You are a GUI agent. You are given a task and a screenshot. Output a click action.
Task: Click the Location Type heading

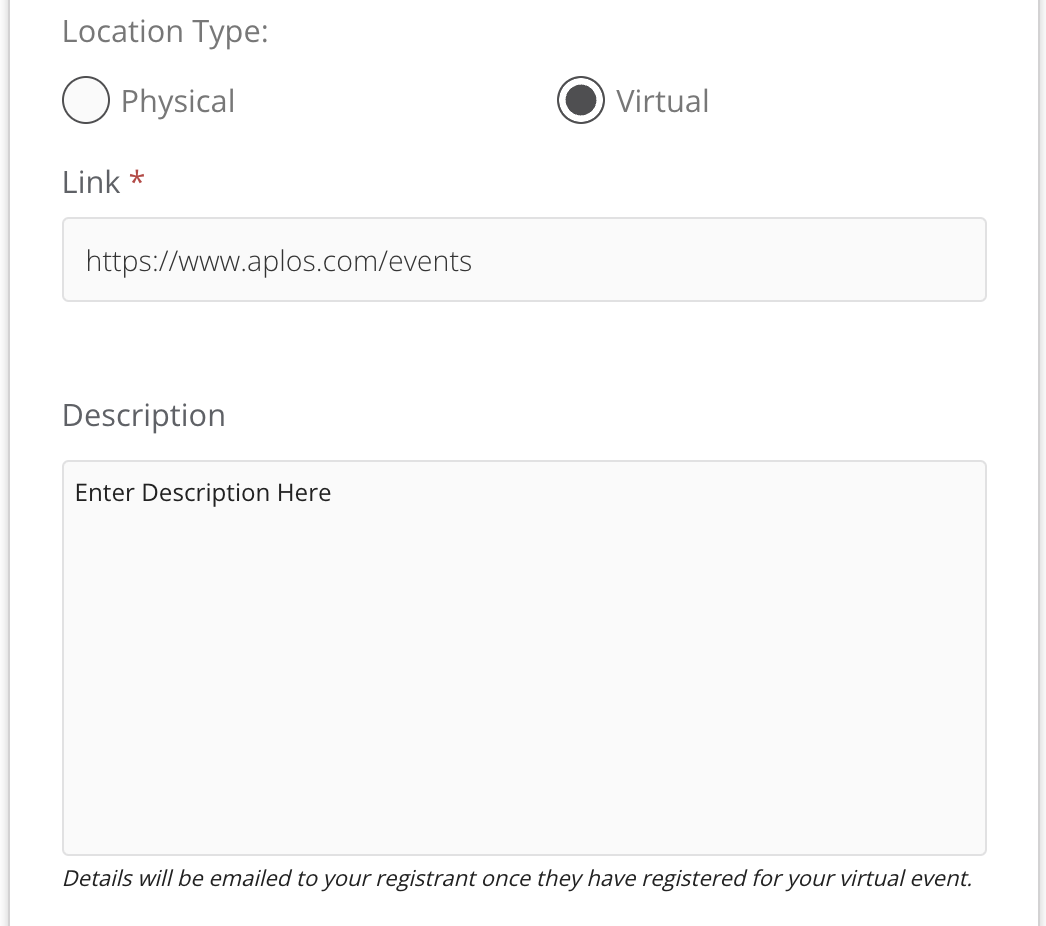165,31
